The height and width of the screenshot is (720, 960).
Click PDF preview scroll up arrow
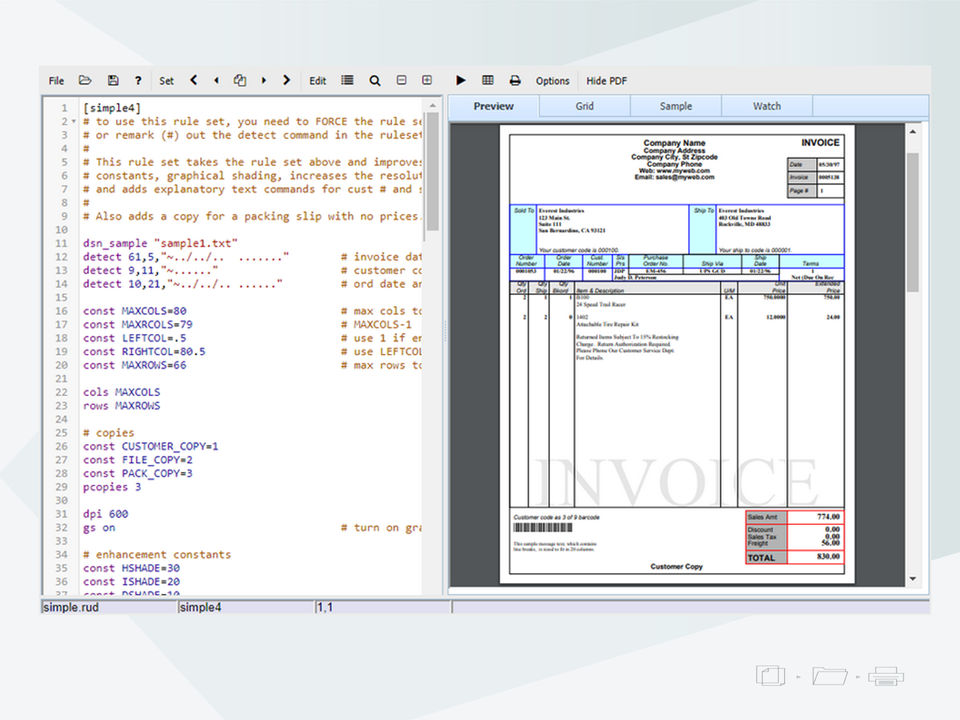pos(912,132)
